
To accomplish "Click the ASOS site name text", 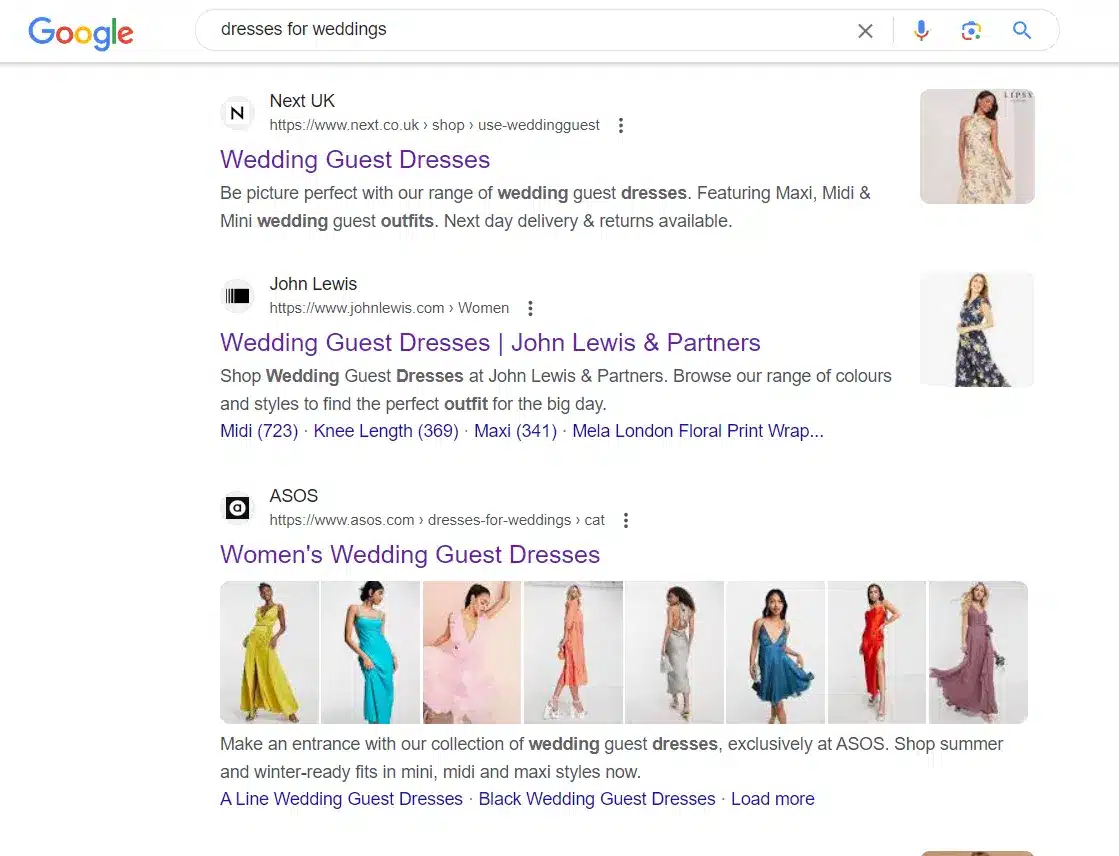I will 293,495.
